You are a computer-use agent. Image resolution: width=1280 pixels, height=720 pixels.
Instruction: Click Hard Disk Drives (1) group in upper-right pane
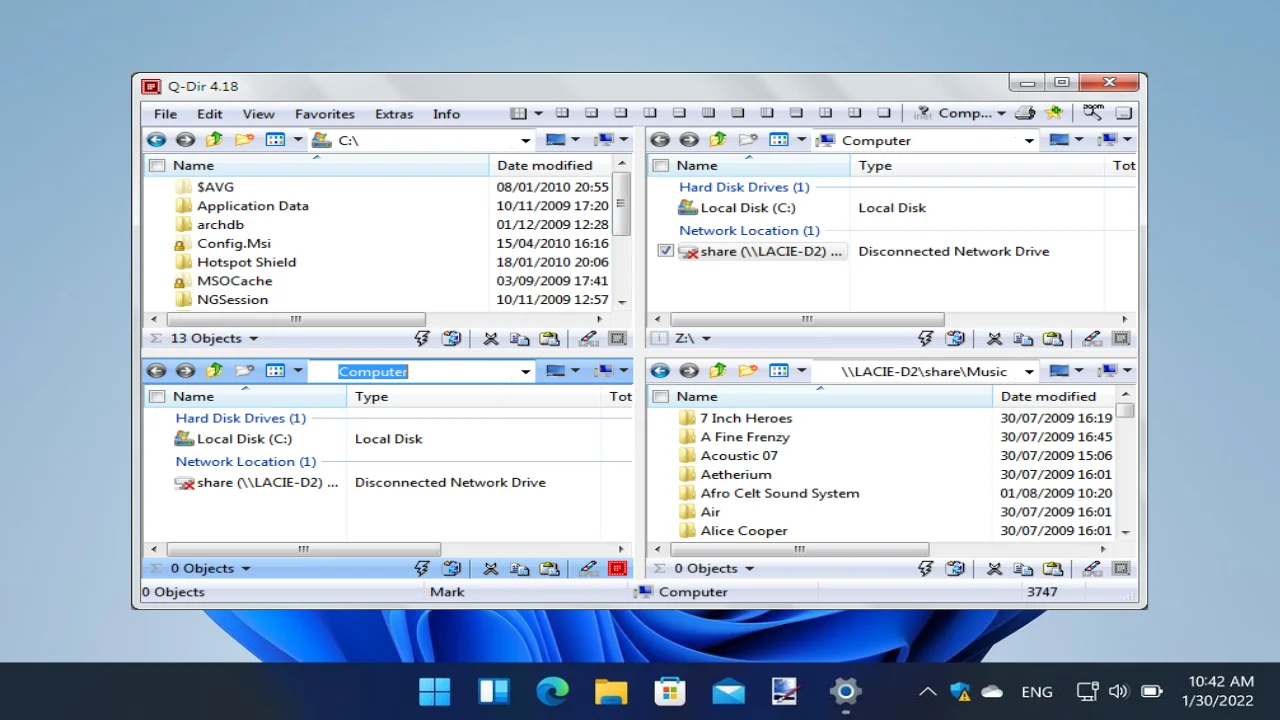tap(744, 187)
